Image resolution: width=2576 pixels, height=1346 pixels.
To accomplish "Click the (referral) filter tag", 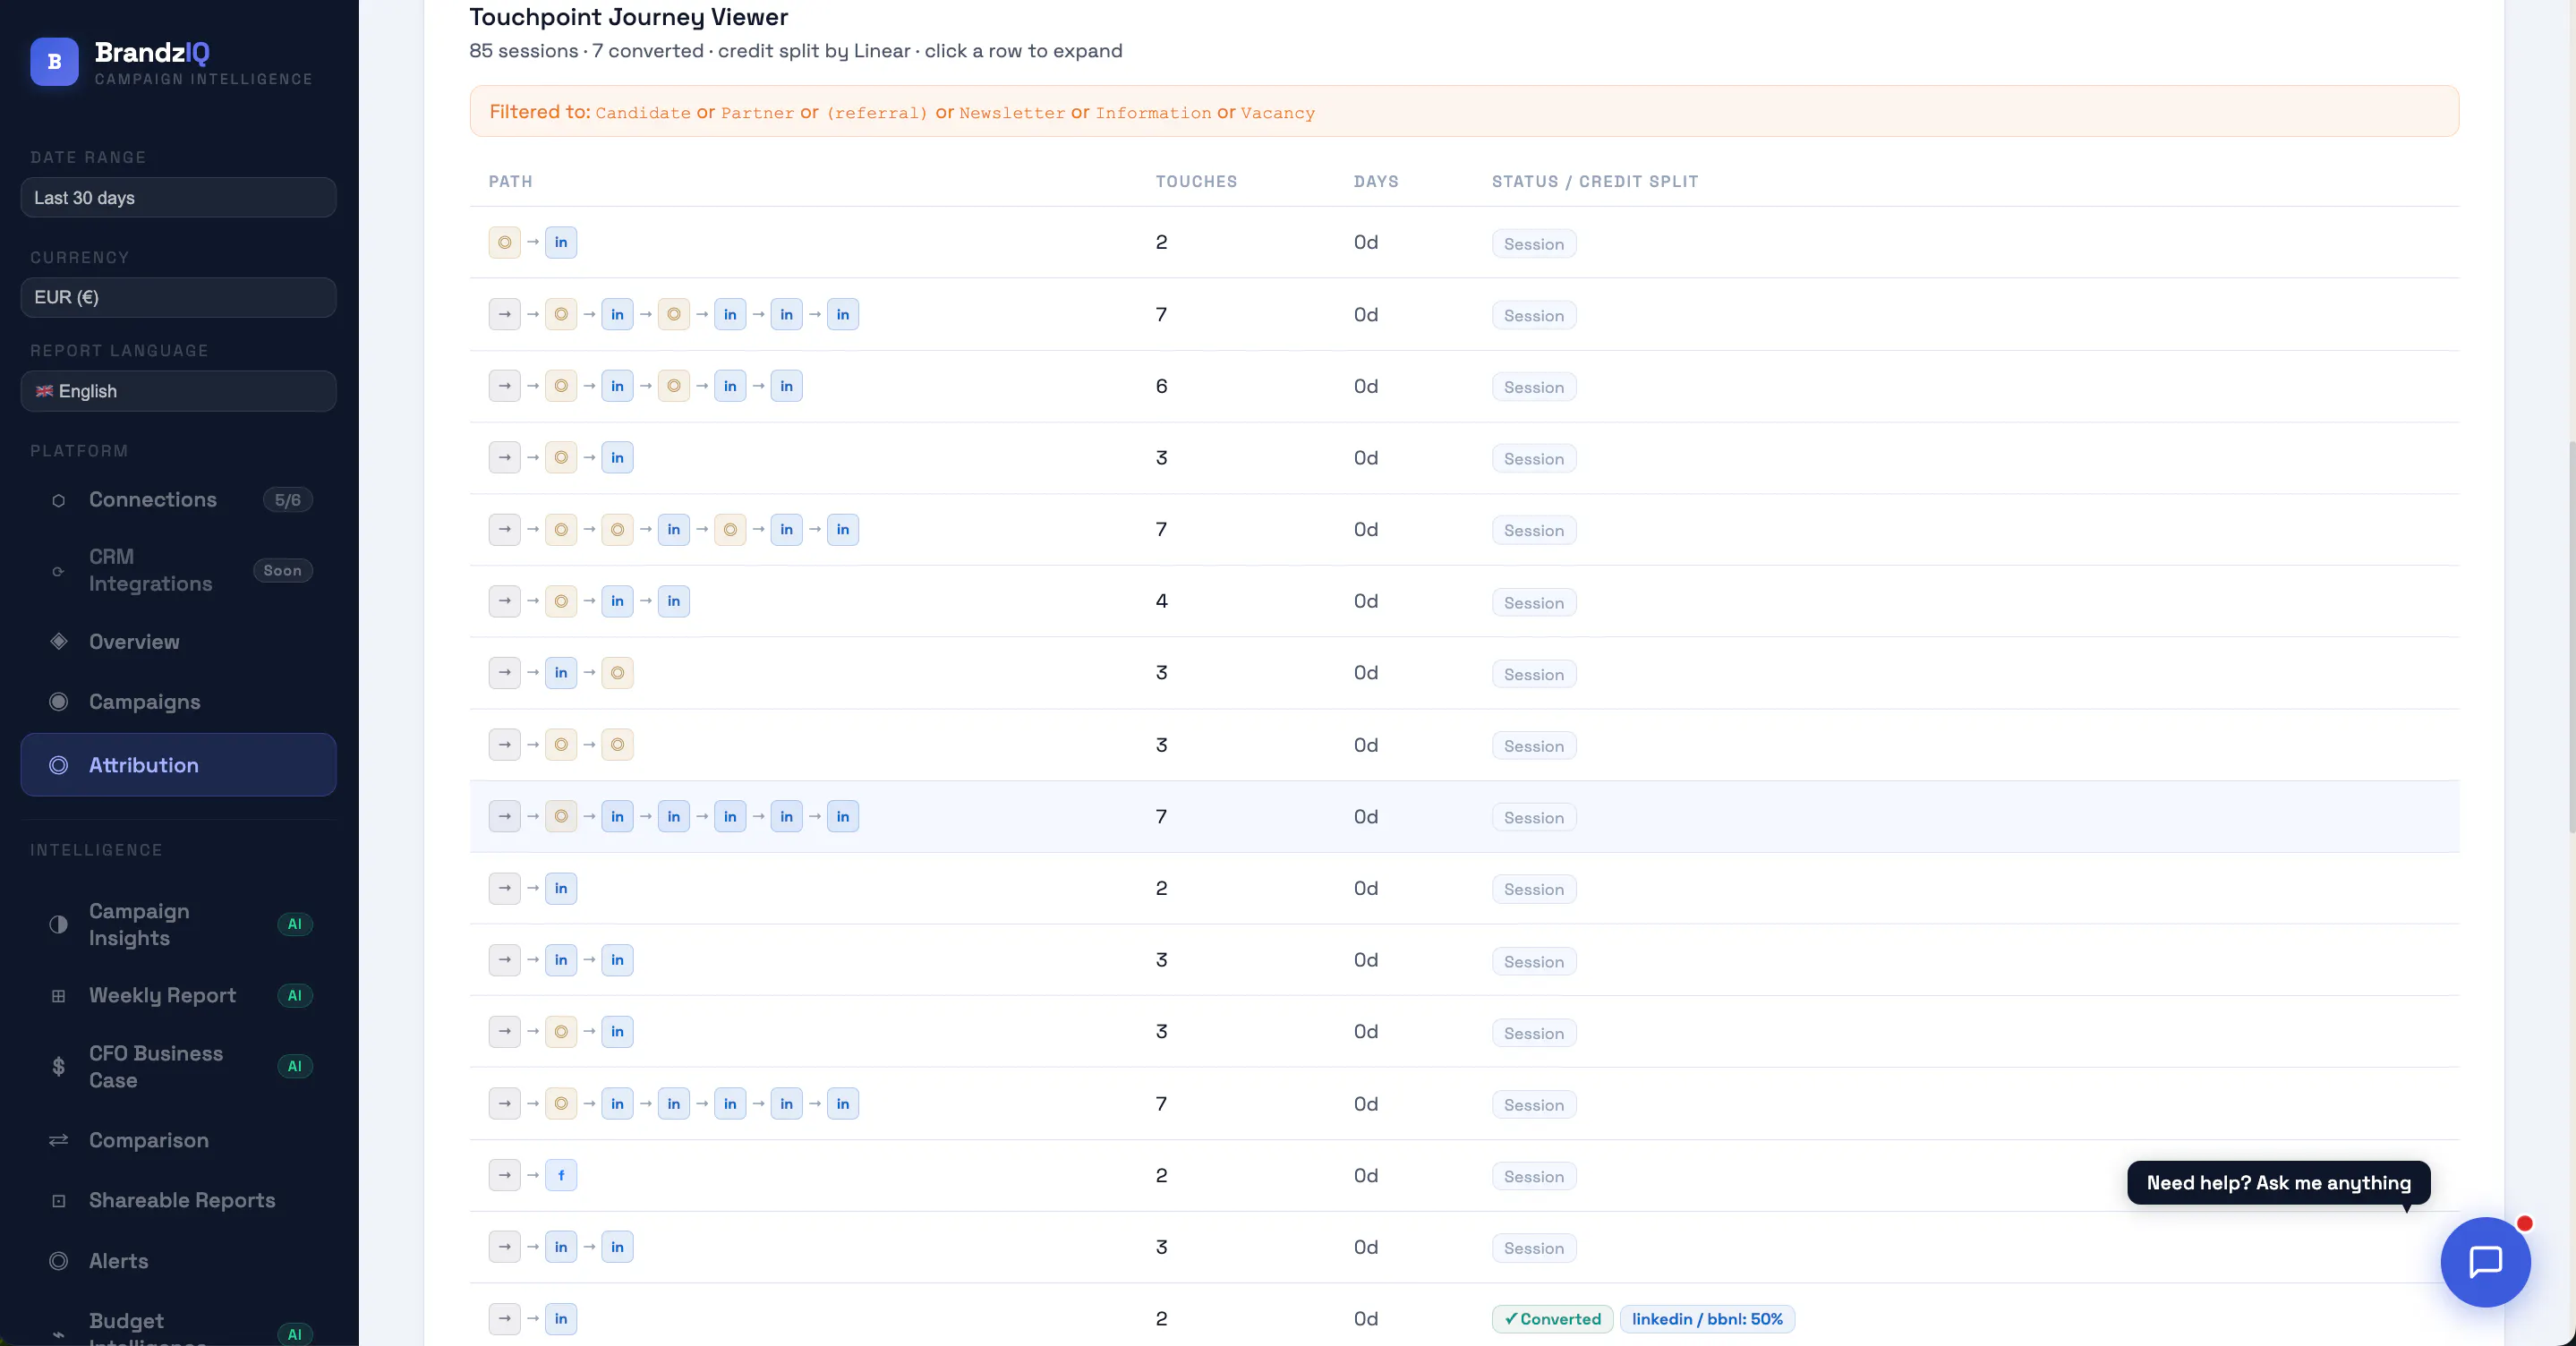I will pos(877,113).
